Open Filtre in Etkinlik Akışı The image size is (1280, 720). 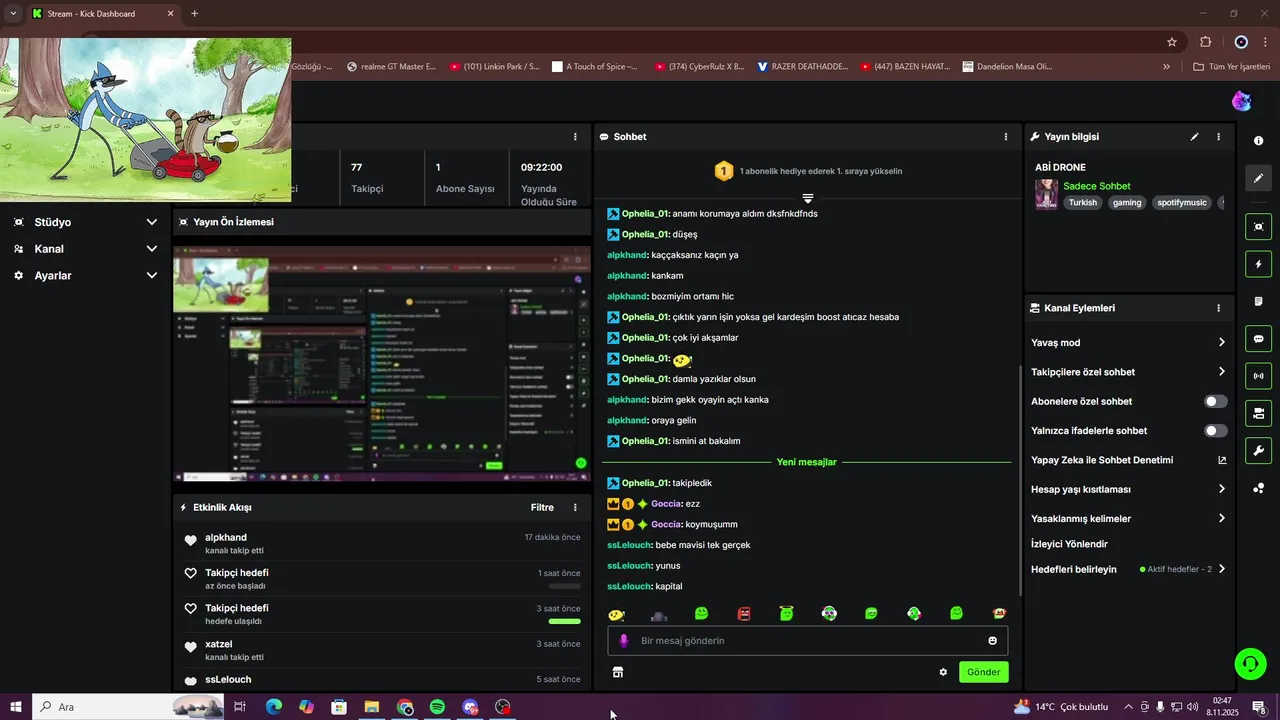tap(542, 508)
